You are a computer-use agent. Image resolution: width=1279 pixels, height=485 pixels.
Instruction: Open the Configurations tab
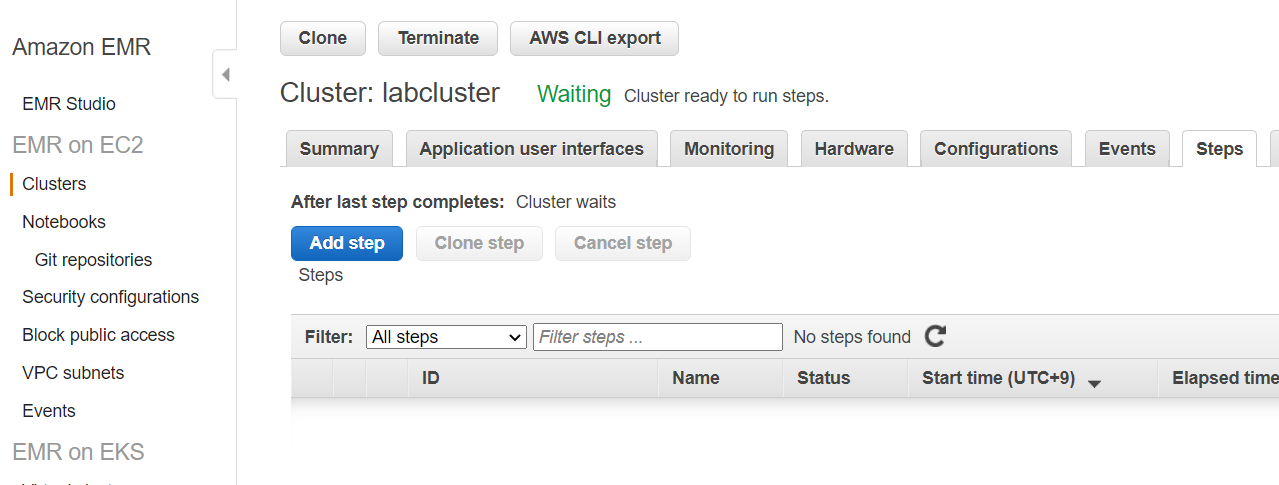996,149
